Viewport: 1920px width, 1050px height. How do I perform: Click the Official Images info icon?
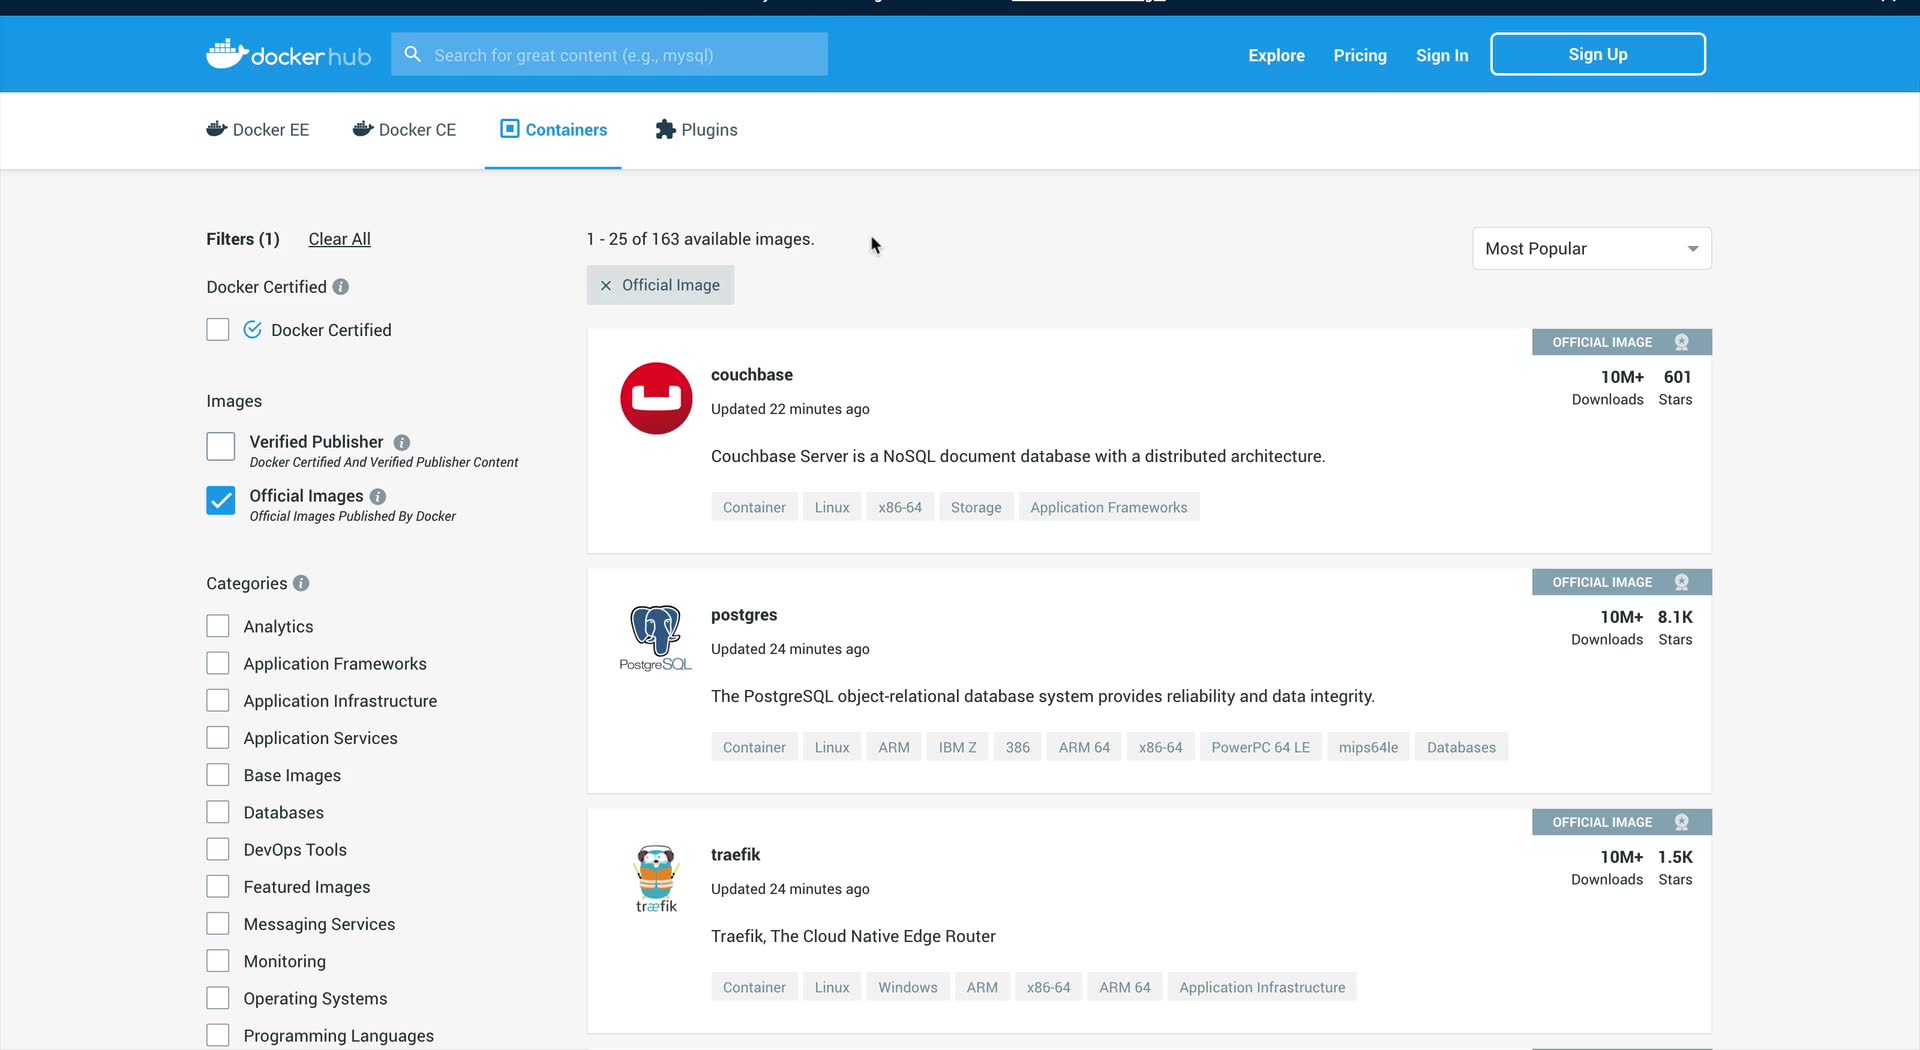(378, 496)
